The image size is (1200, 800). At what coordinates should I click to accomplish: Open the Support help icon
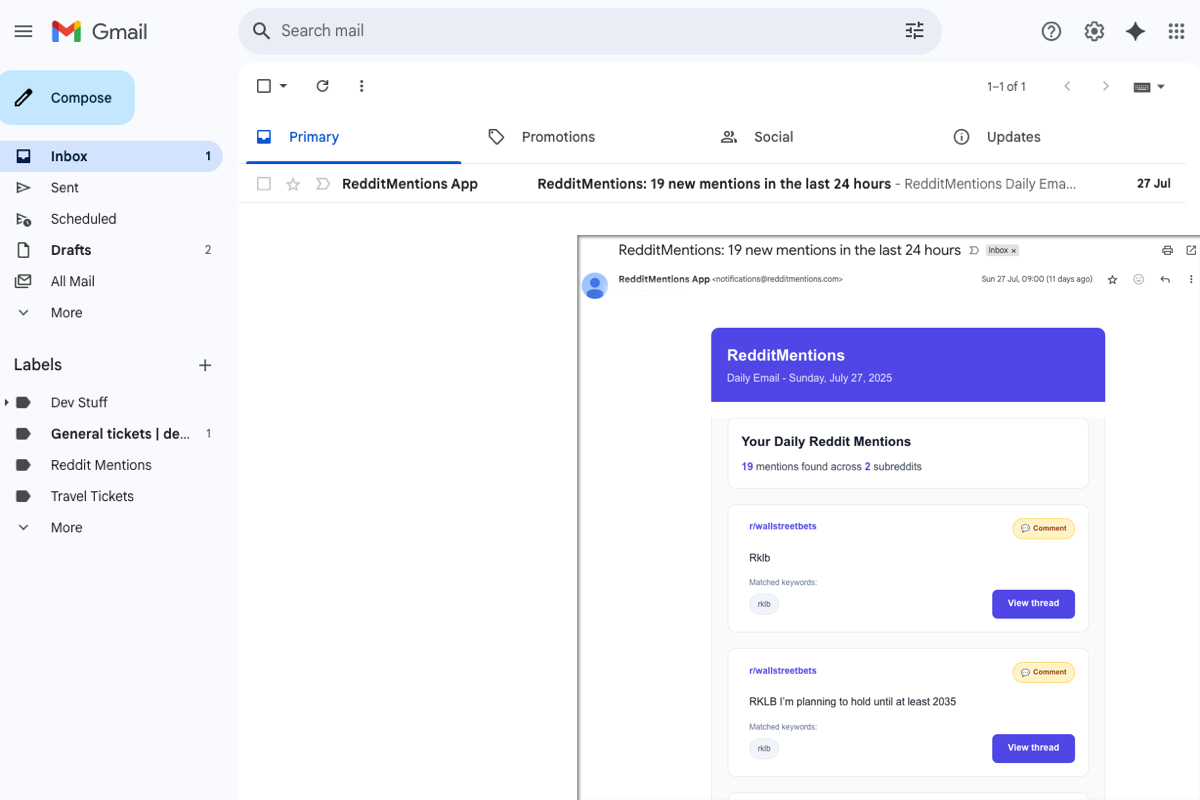[1051, 31]
